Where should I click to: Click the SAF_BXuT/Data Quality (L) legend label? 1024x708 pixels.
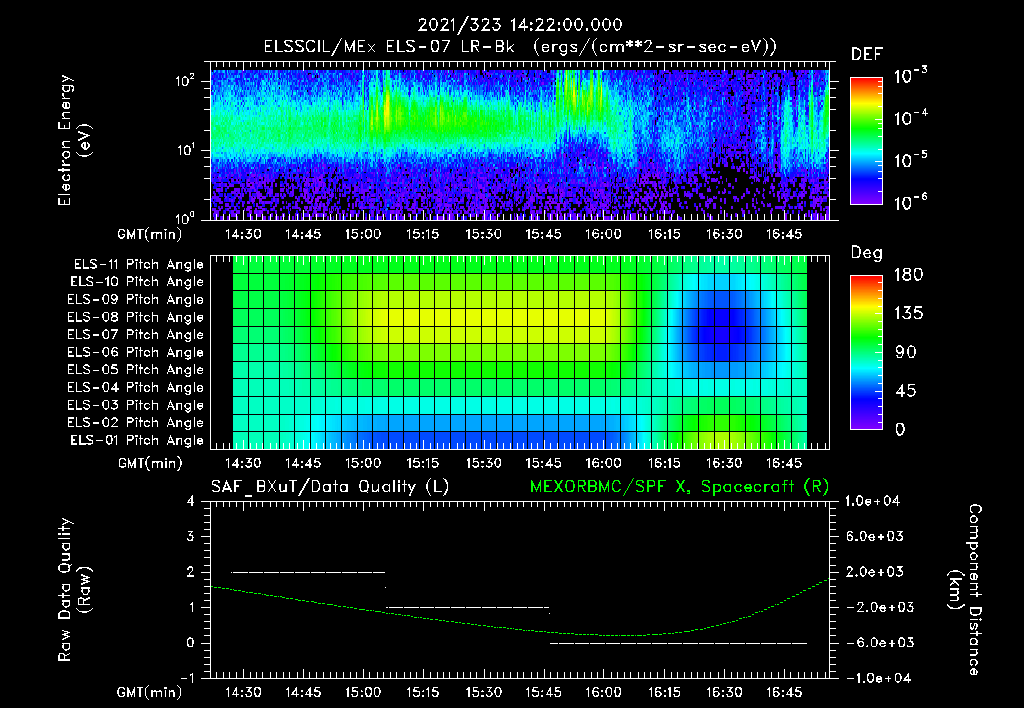click(330, 487)
